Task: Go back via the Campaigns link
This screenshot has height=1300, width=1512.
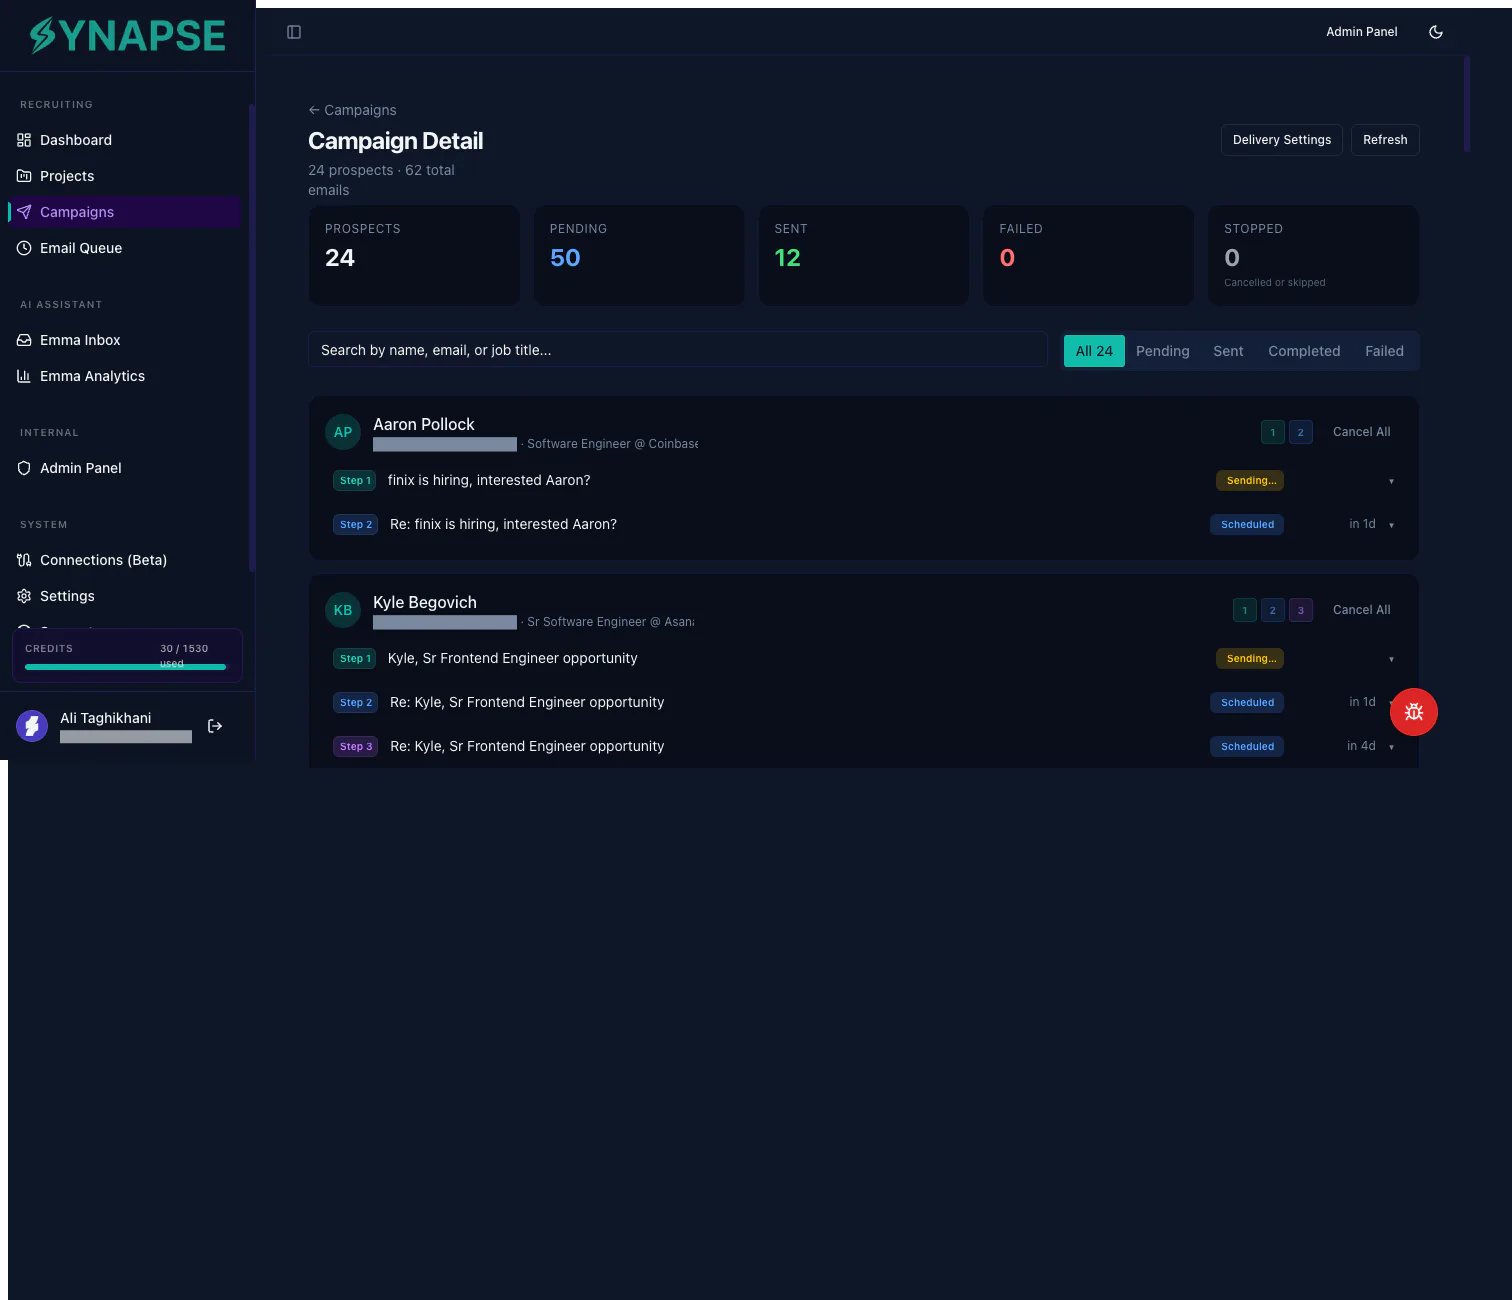Action: click(x=352, y=110)
